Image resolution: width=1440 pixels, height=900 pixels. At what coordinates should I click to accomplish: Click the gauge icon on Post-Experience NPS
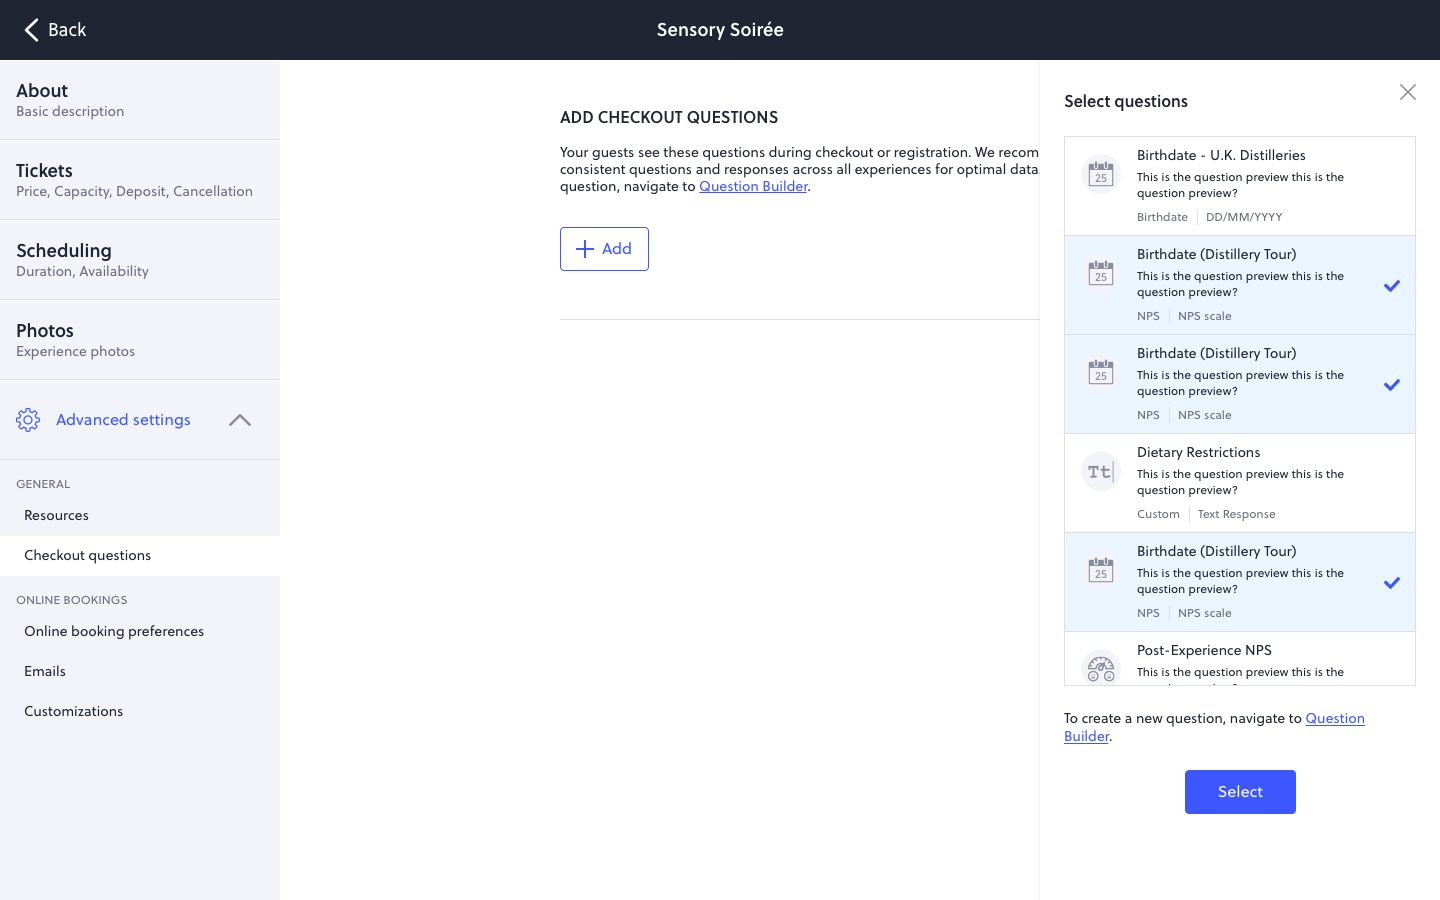coord(1100,668)
